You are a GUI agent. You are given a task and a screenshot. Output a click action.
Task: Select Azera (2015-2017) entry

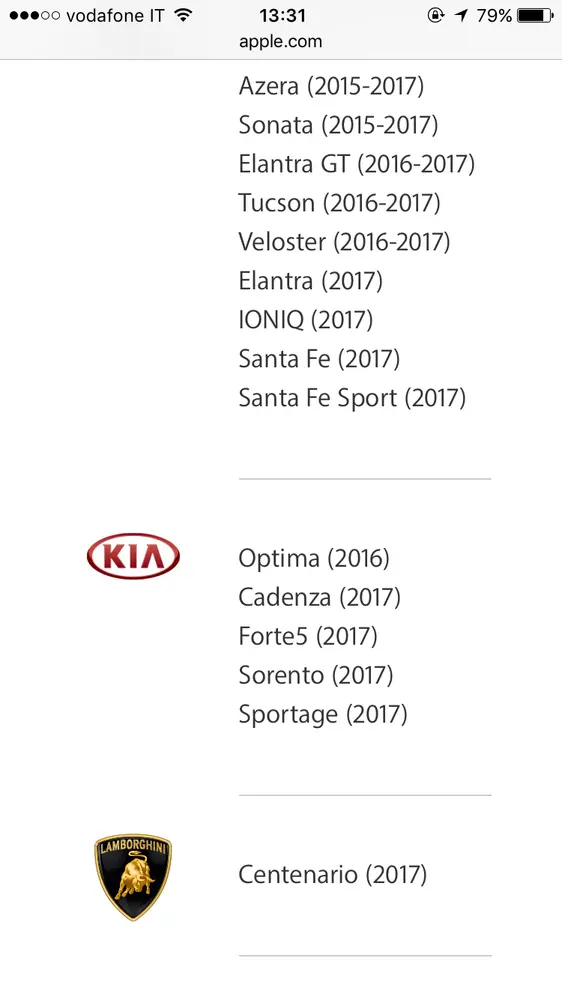(x=331, y=86)
